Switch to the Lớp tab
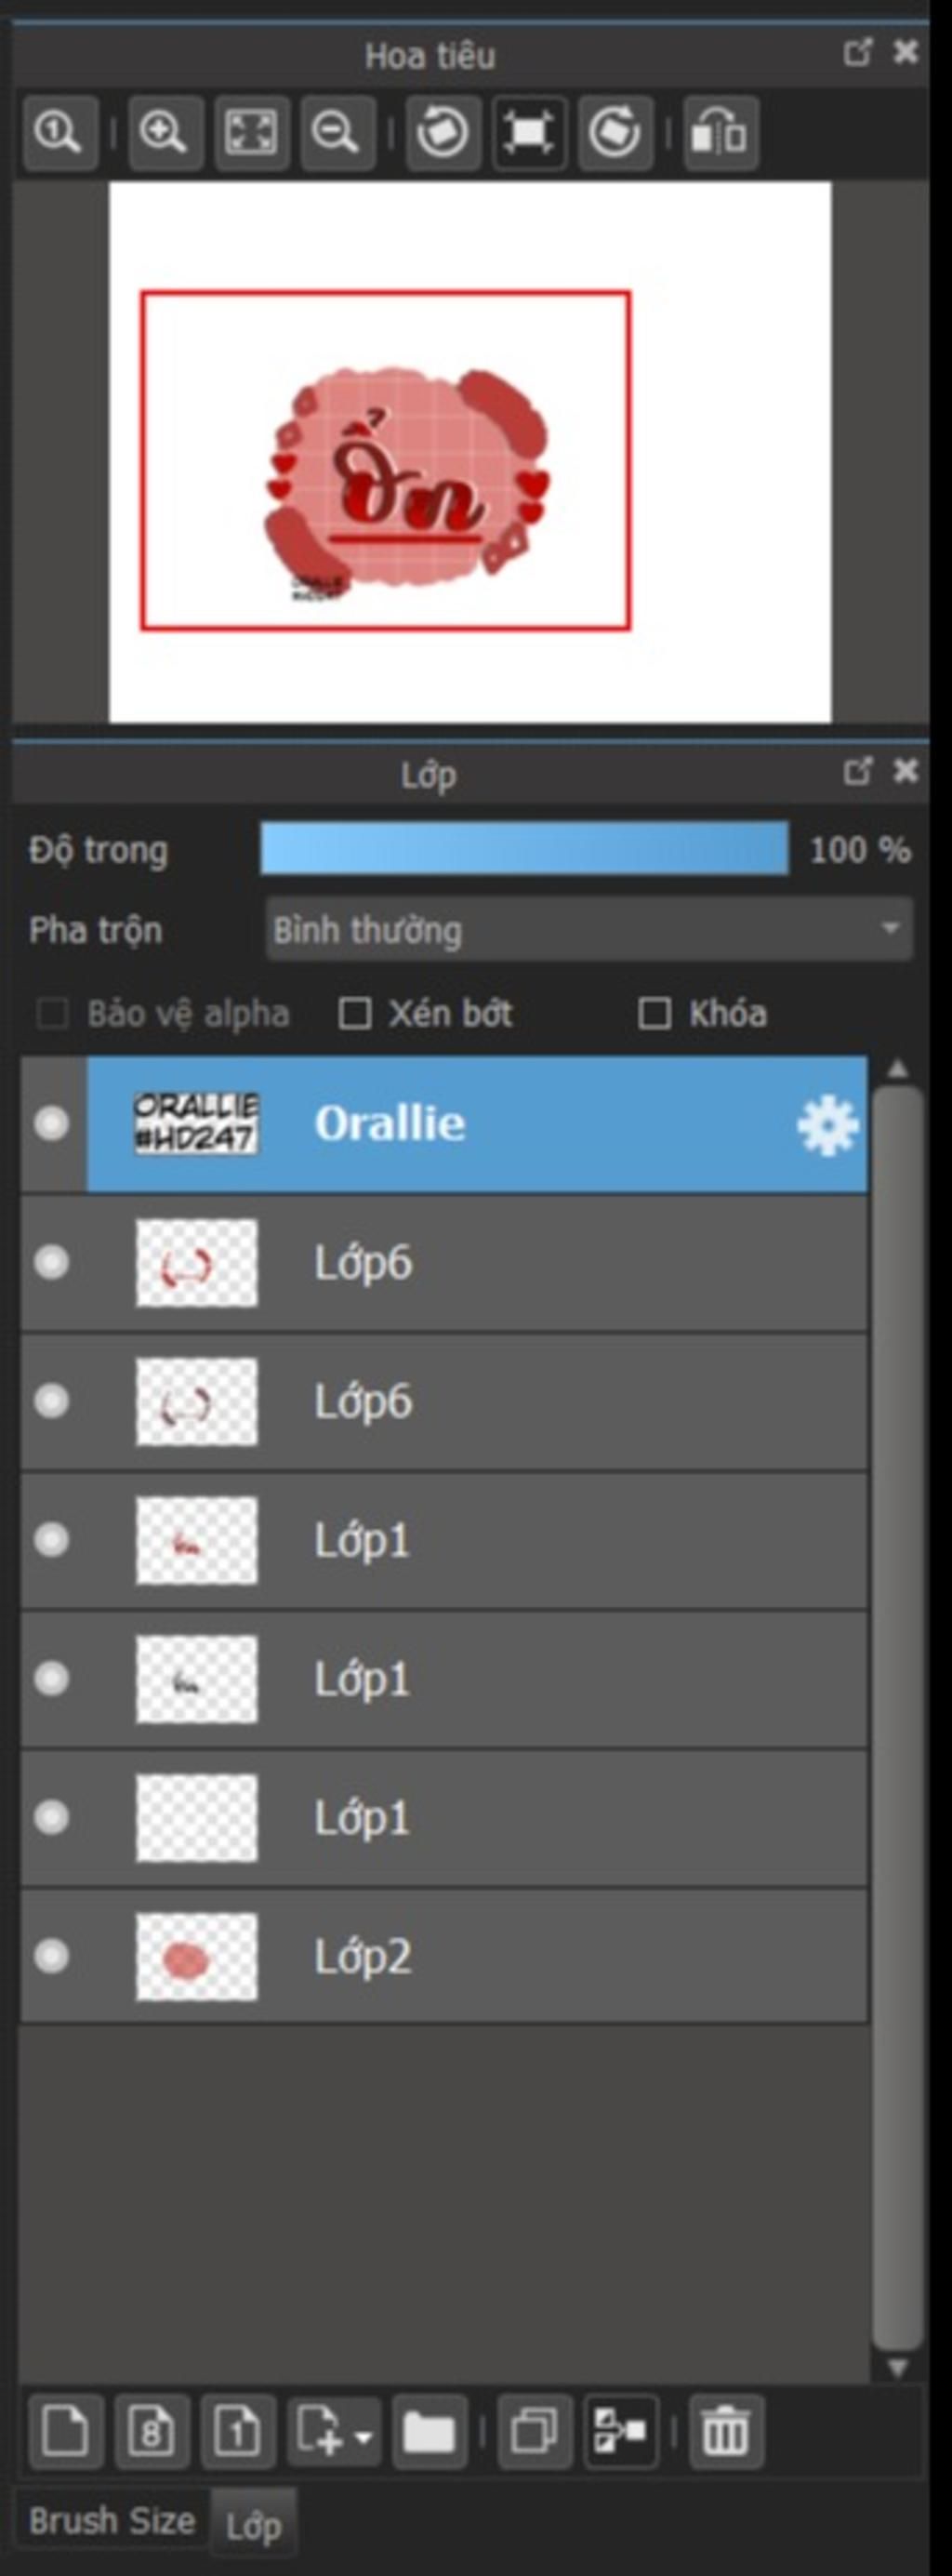Image resolution: width=952 pixels, height=2576 pixels. (253, 2525)
